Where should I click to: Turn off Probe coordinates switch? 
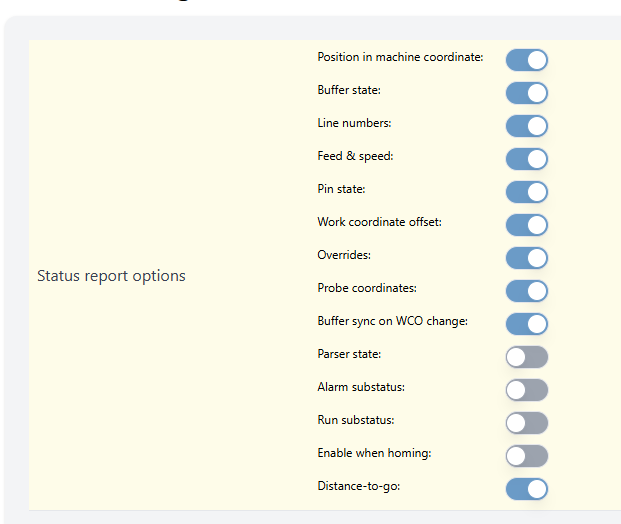point(526,291)
